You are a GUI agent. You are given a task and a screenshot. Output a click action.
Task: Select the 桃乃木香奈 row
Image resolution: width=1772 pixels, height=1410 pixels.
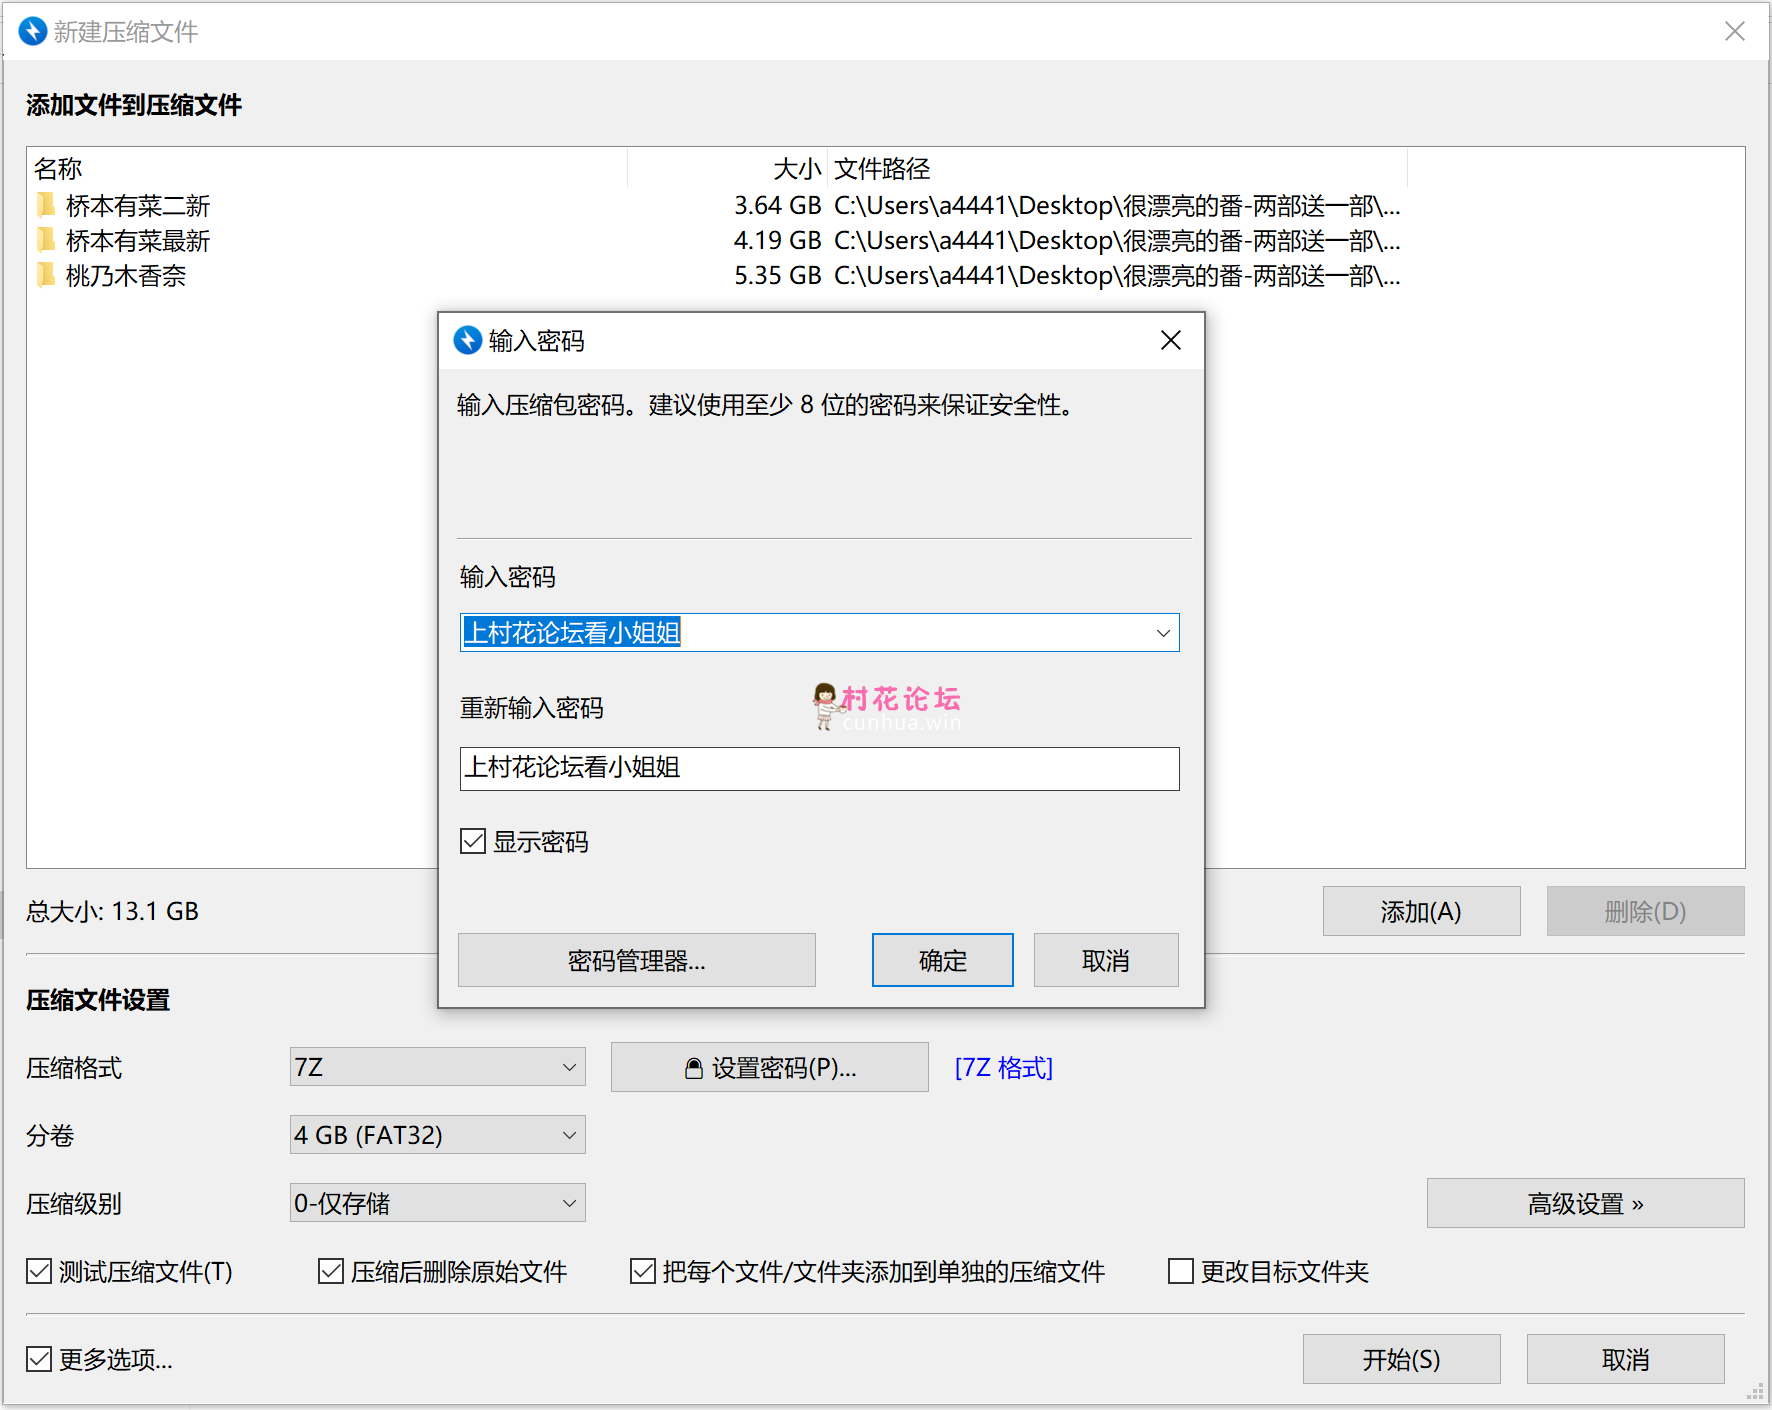(x=718, y=275)
